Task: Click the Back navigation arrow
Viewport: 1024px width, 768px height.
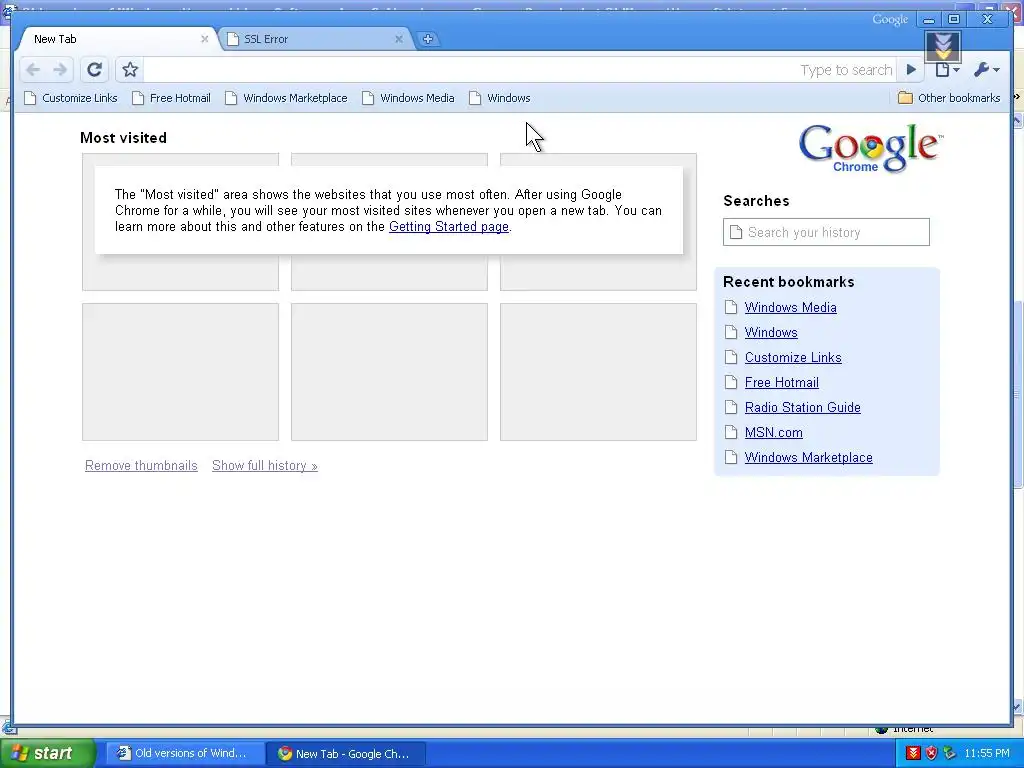Action: pyautogui.click(x=33, y=69)
